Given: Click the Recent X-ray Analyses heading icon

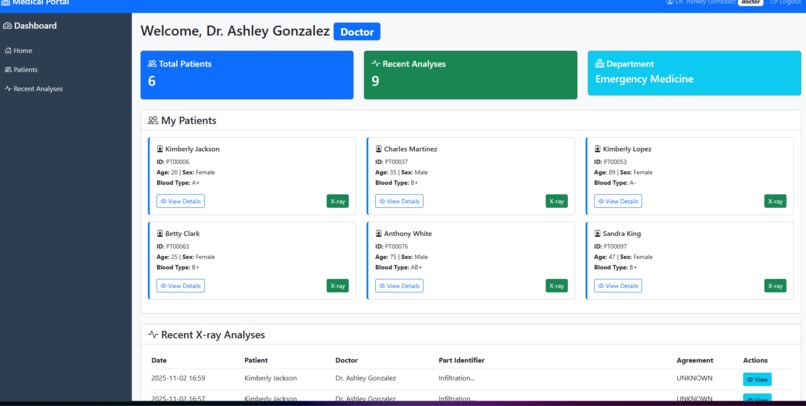Looking at the screenshot, I should (x=153, y=335).
